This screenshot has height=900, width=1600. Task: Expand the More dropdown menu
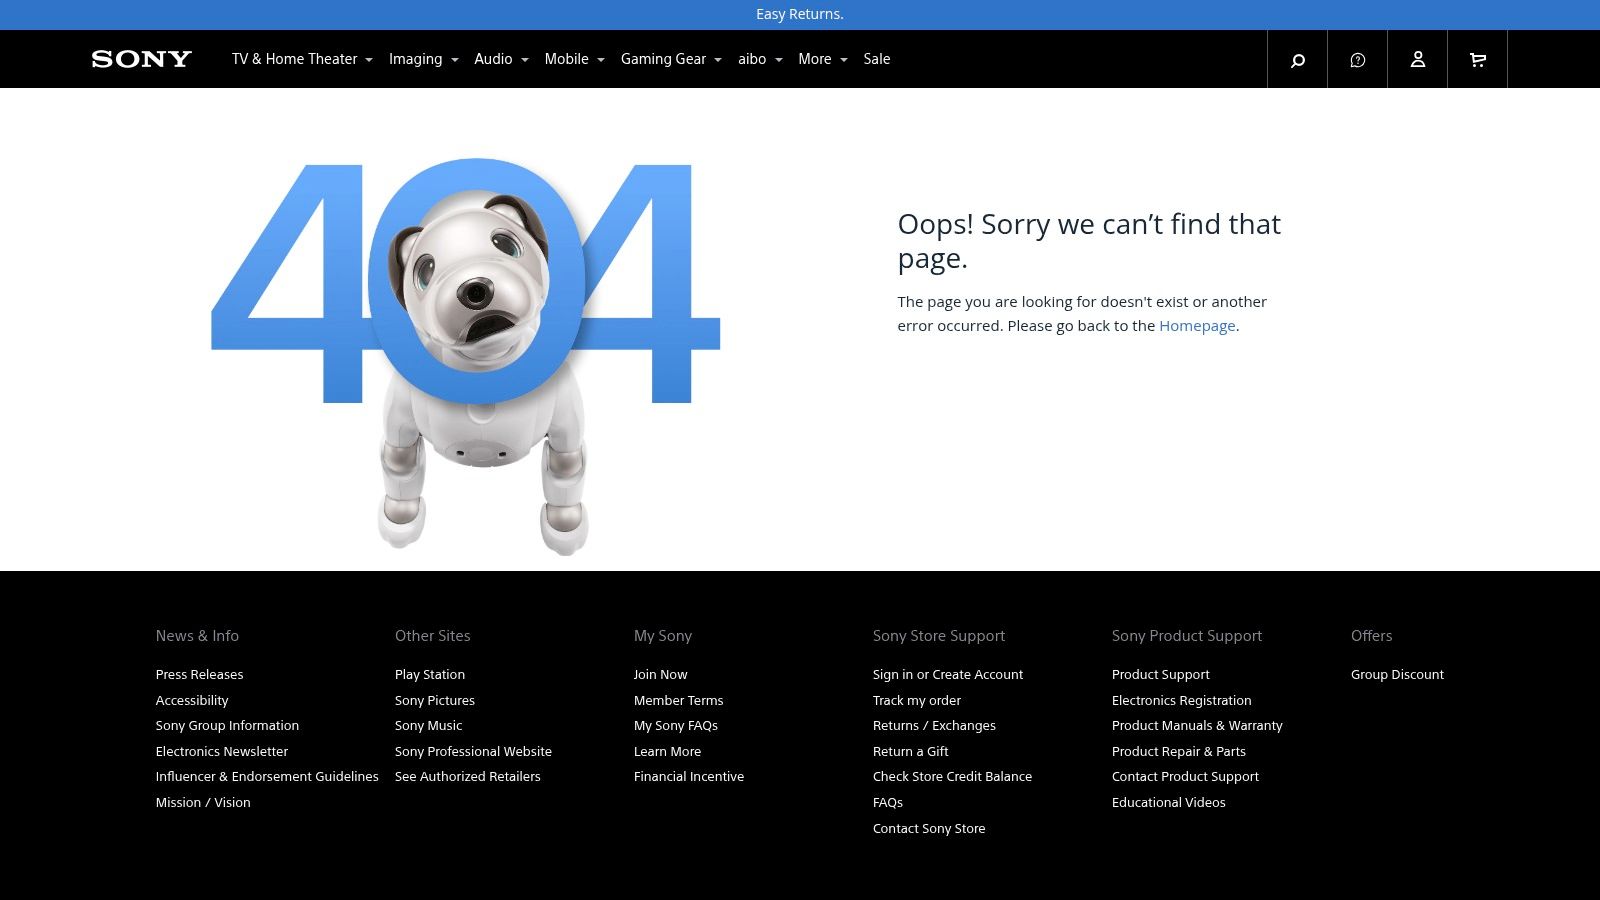[x=822, y=59]
